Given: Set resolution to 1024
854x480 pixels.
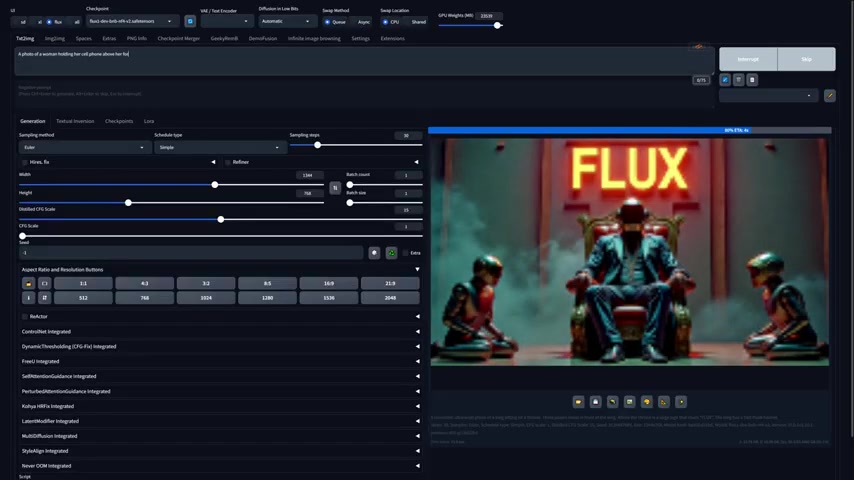Looking at the screenshot, I should pos(206,298).
